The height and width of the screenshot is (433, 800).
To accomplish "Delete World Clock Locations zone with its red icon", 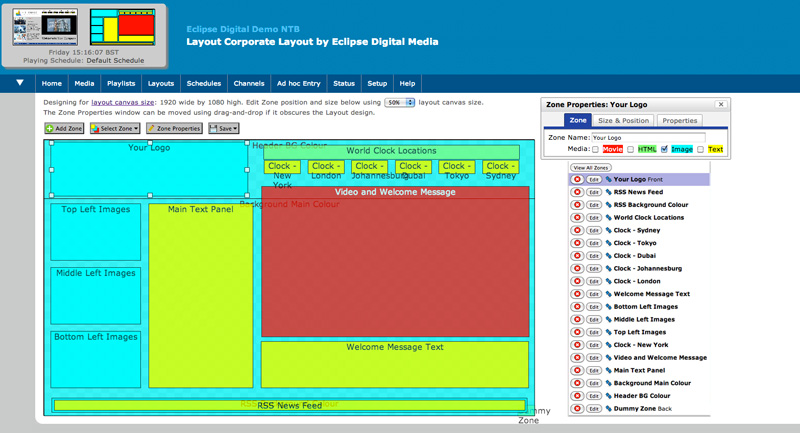I will (577, 218).
